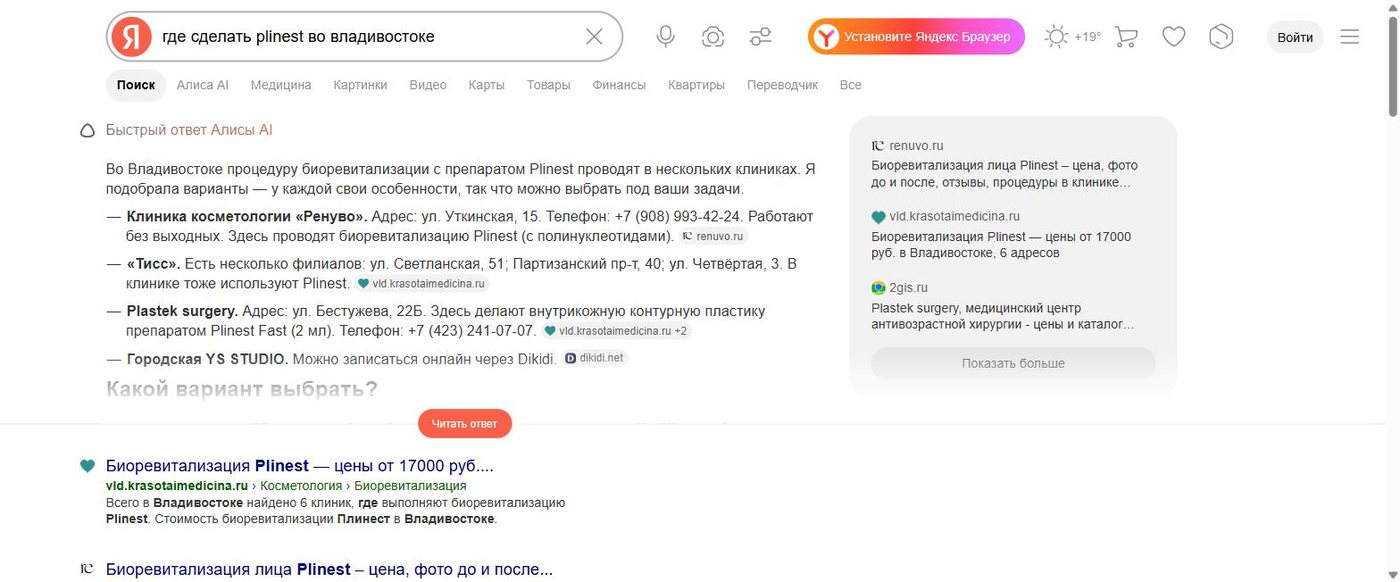Check the +19° weather widget
Viewport: 1400px width, 582px height.
tap(1072, 37)
